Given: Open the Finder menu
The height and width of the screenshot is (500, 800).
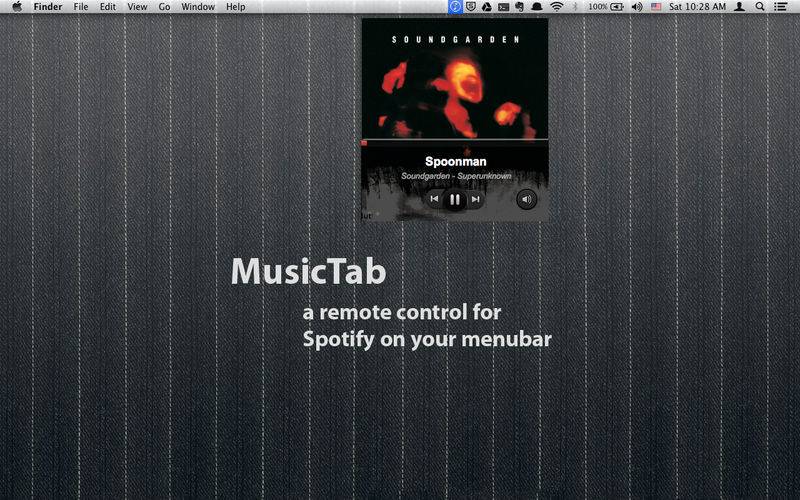Looking at the screenshot, I should tap(47, 7).
